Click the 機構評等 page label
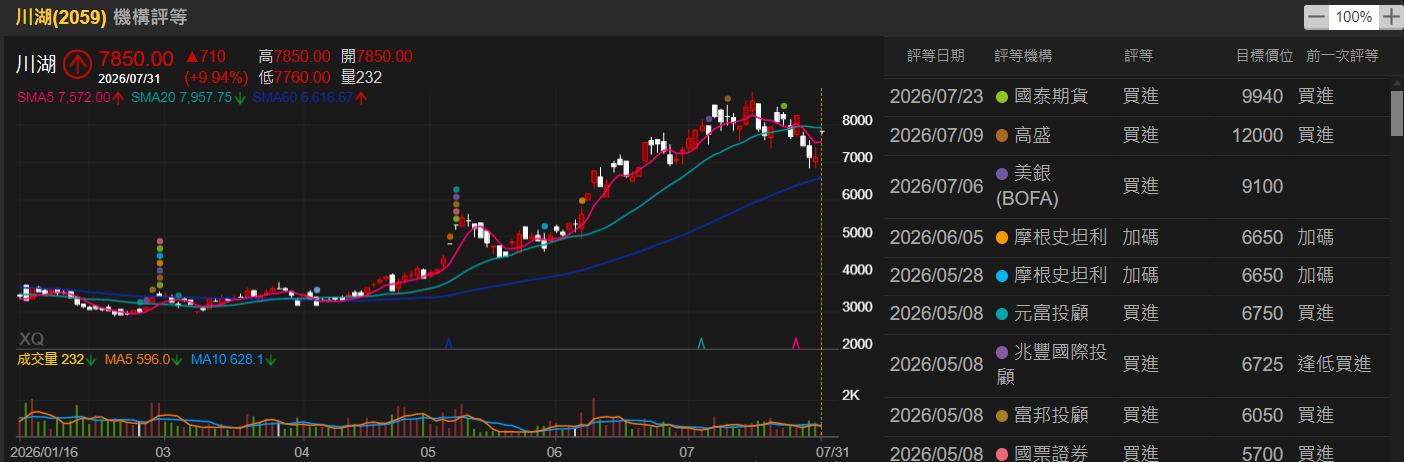 pyautogui.click(x=151, y=17)
